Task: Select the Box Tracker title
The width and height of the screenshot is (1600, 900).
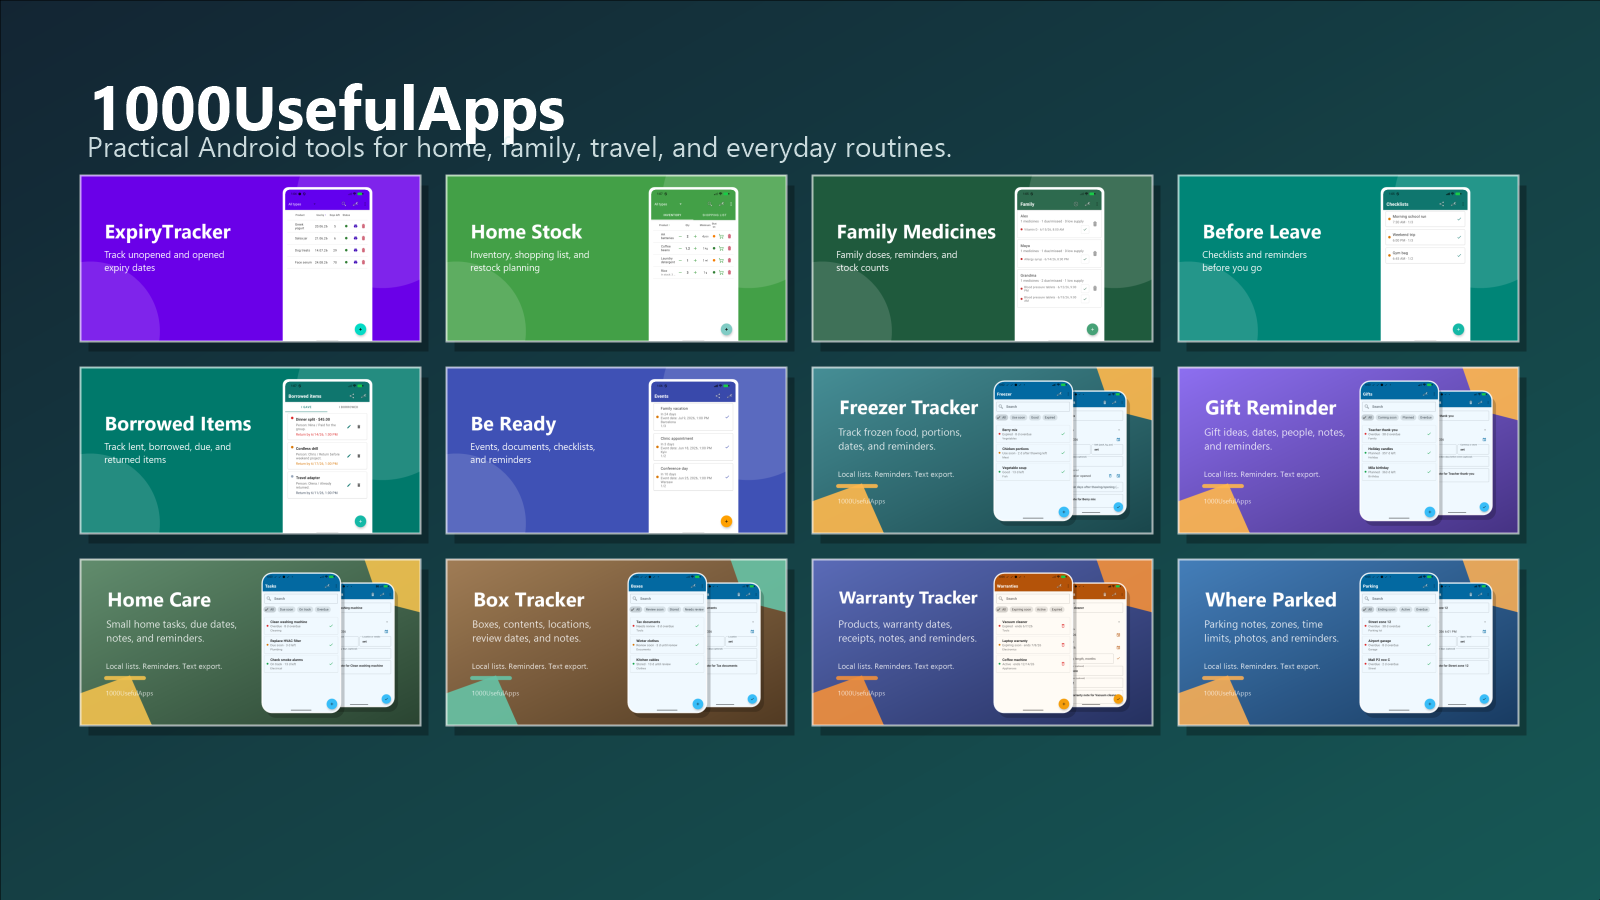Action: (x=529, y=600)
